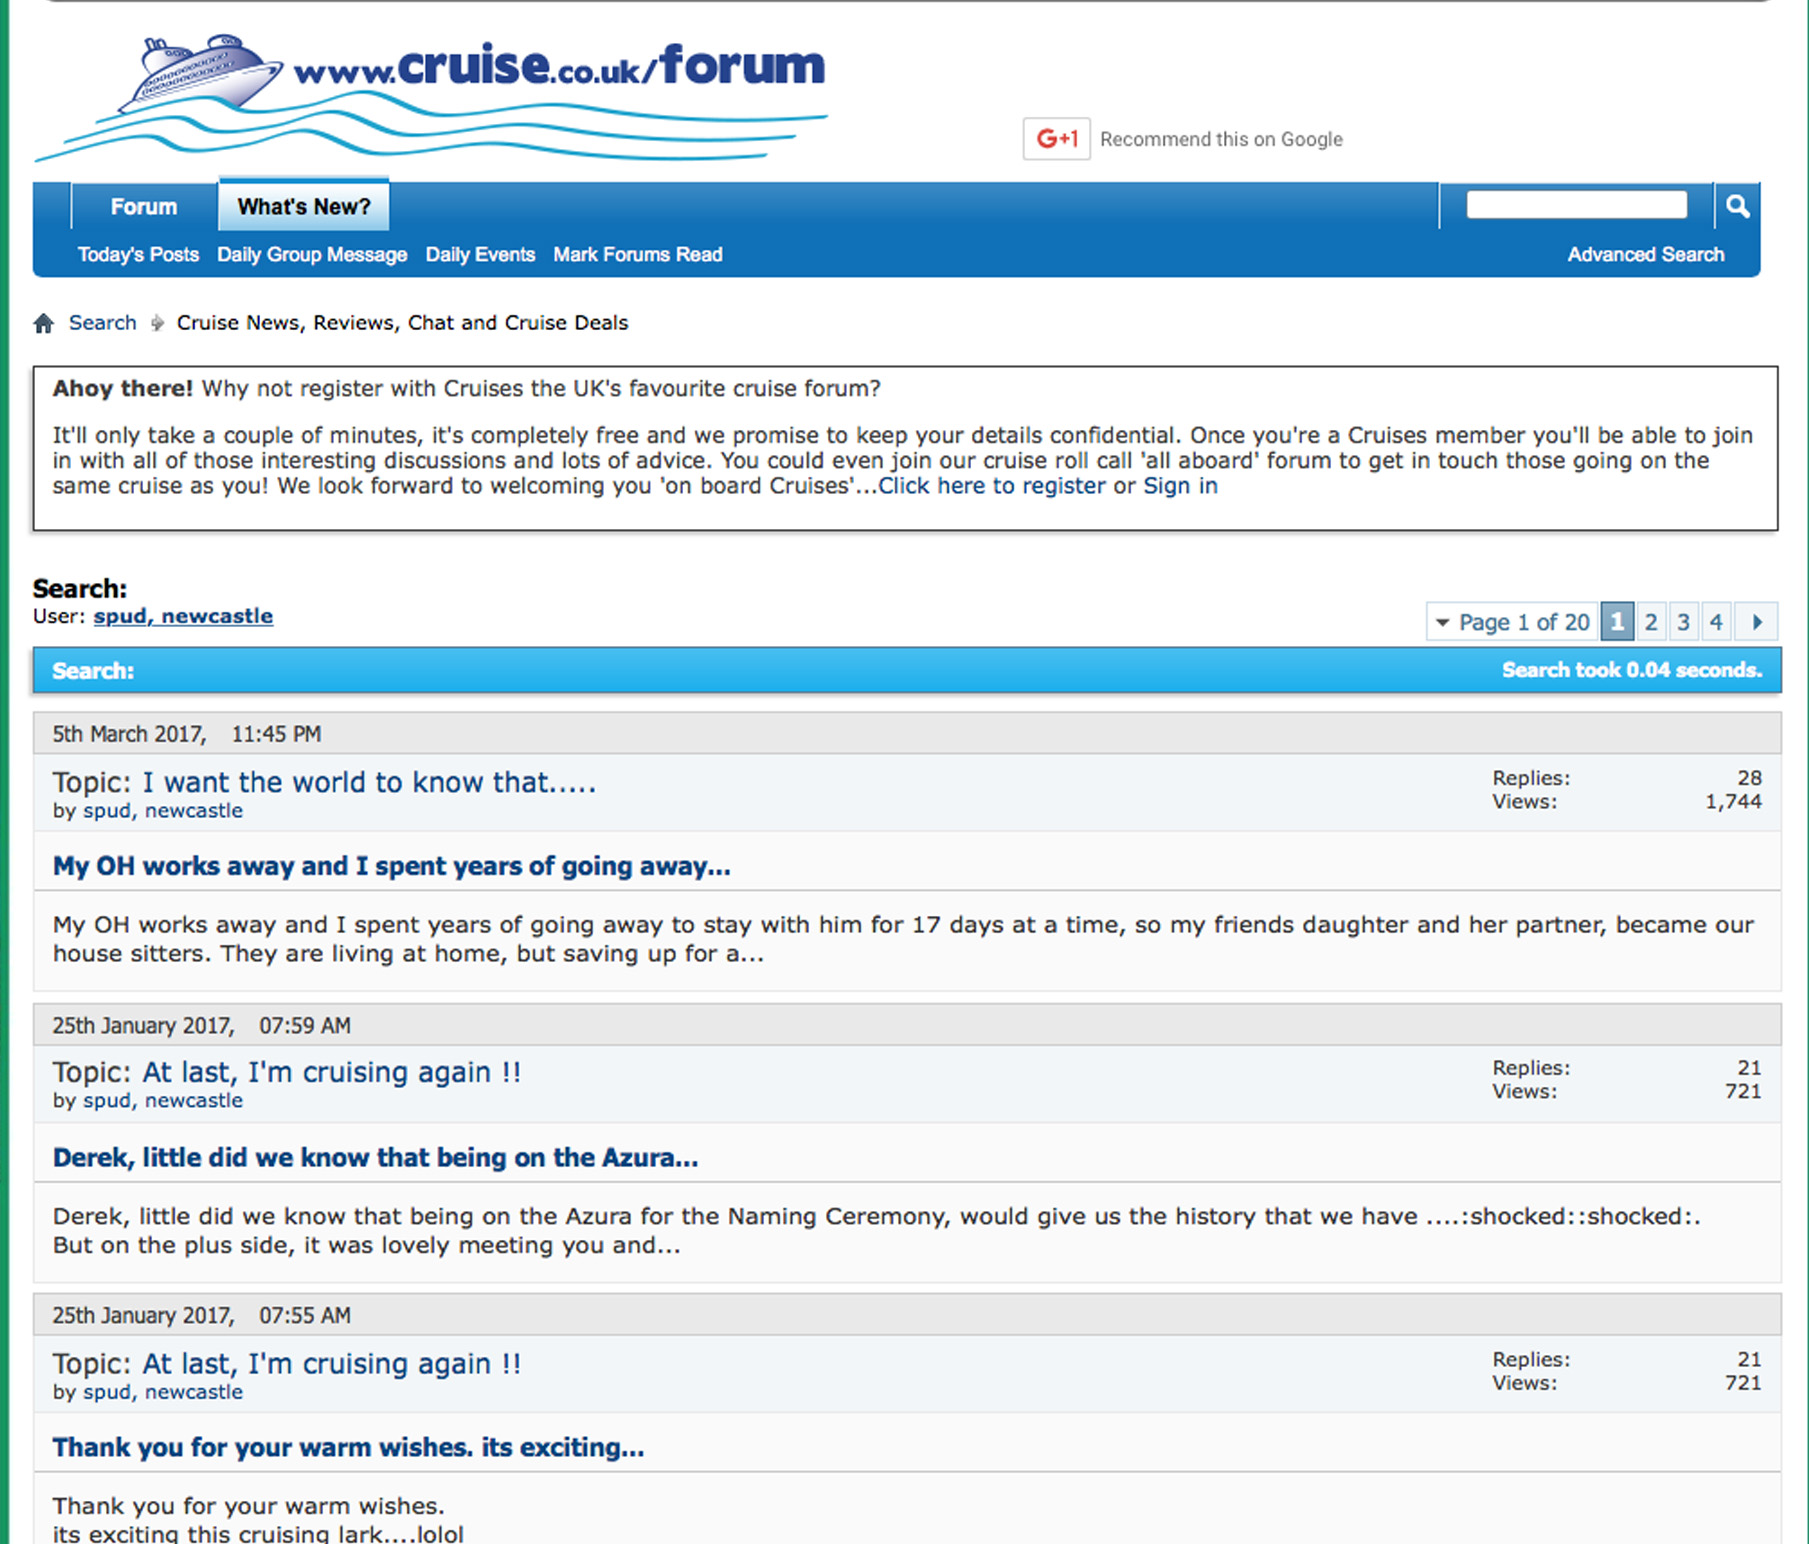Viewport: 1809px width, 1544px height.
Task: Click the cruise ship forum logo
Action: pyautogui.click(x=430, y=98)
